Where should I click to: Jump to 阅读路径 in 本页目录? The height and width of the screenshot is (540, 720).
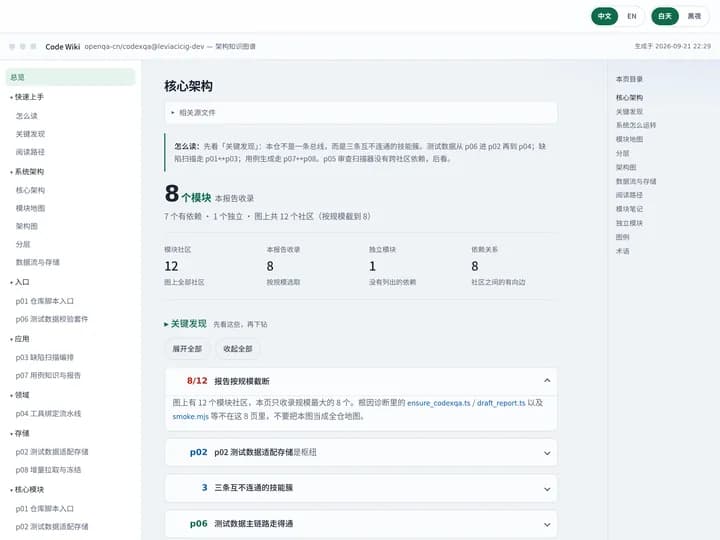coord(629,195)
